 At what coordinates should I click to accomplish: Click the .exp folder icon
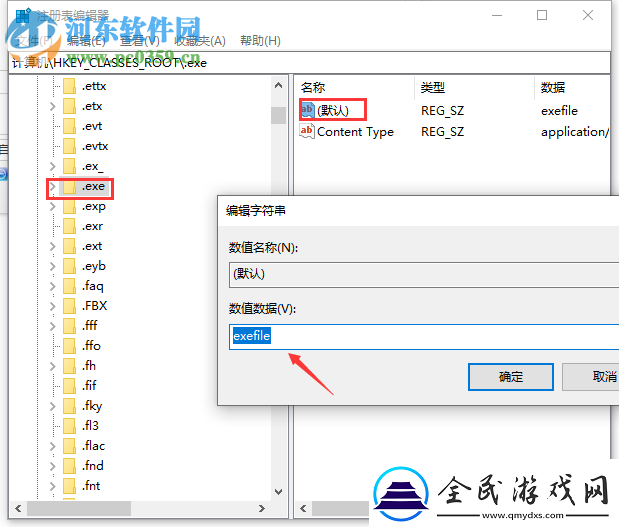pos(69,206)
